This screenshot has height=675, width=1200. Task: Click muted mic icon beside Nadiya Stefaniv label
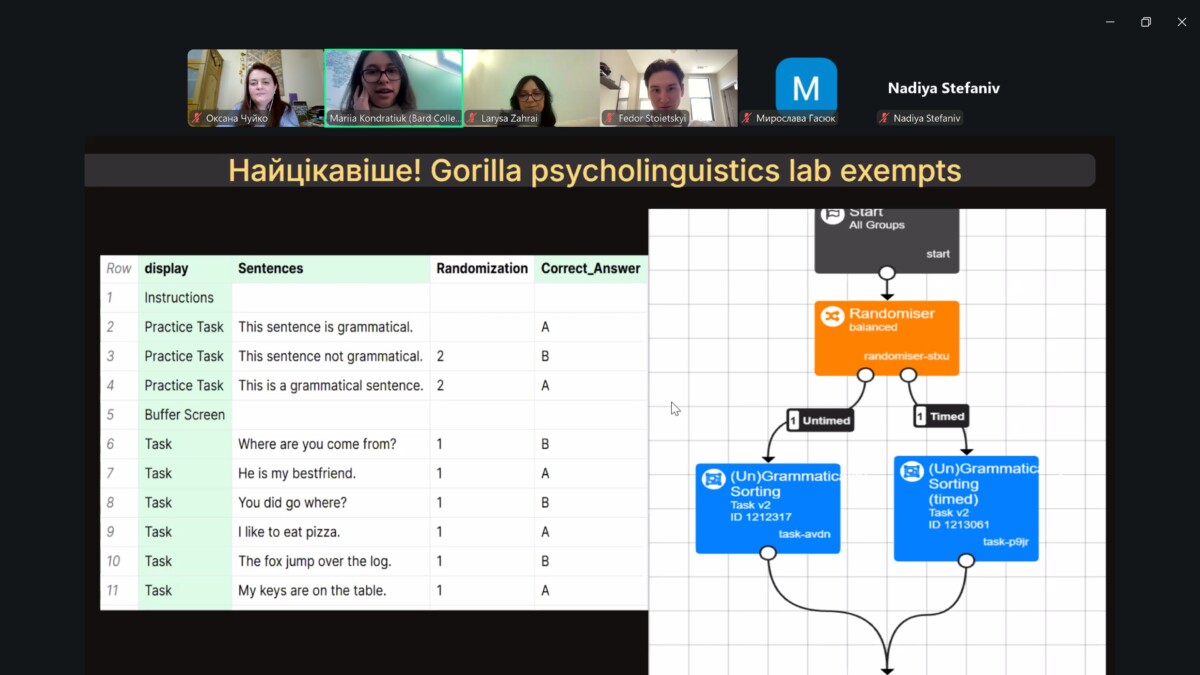pyautogui.click(x=884, y=118)
